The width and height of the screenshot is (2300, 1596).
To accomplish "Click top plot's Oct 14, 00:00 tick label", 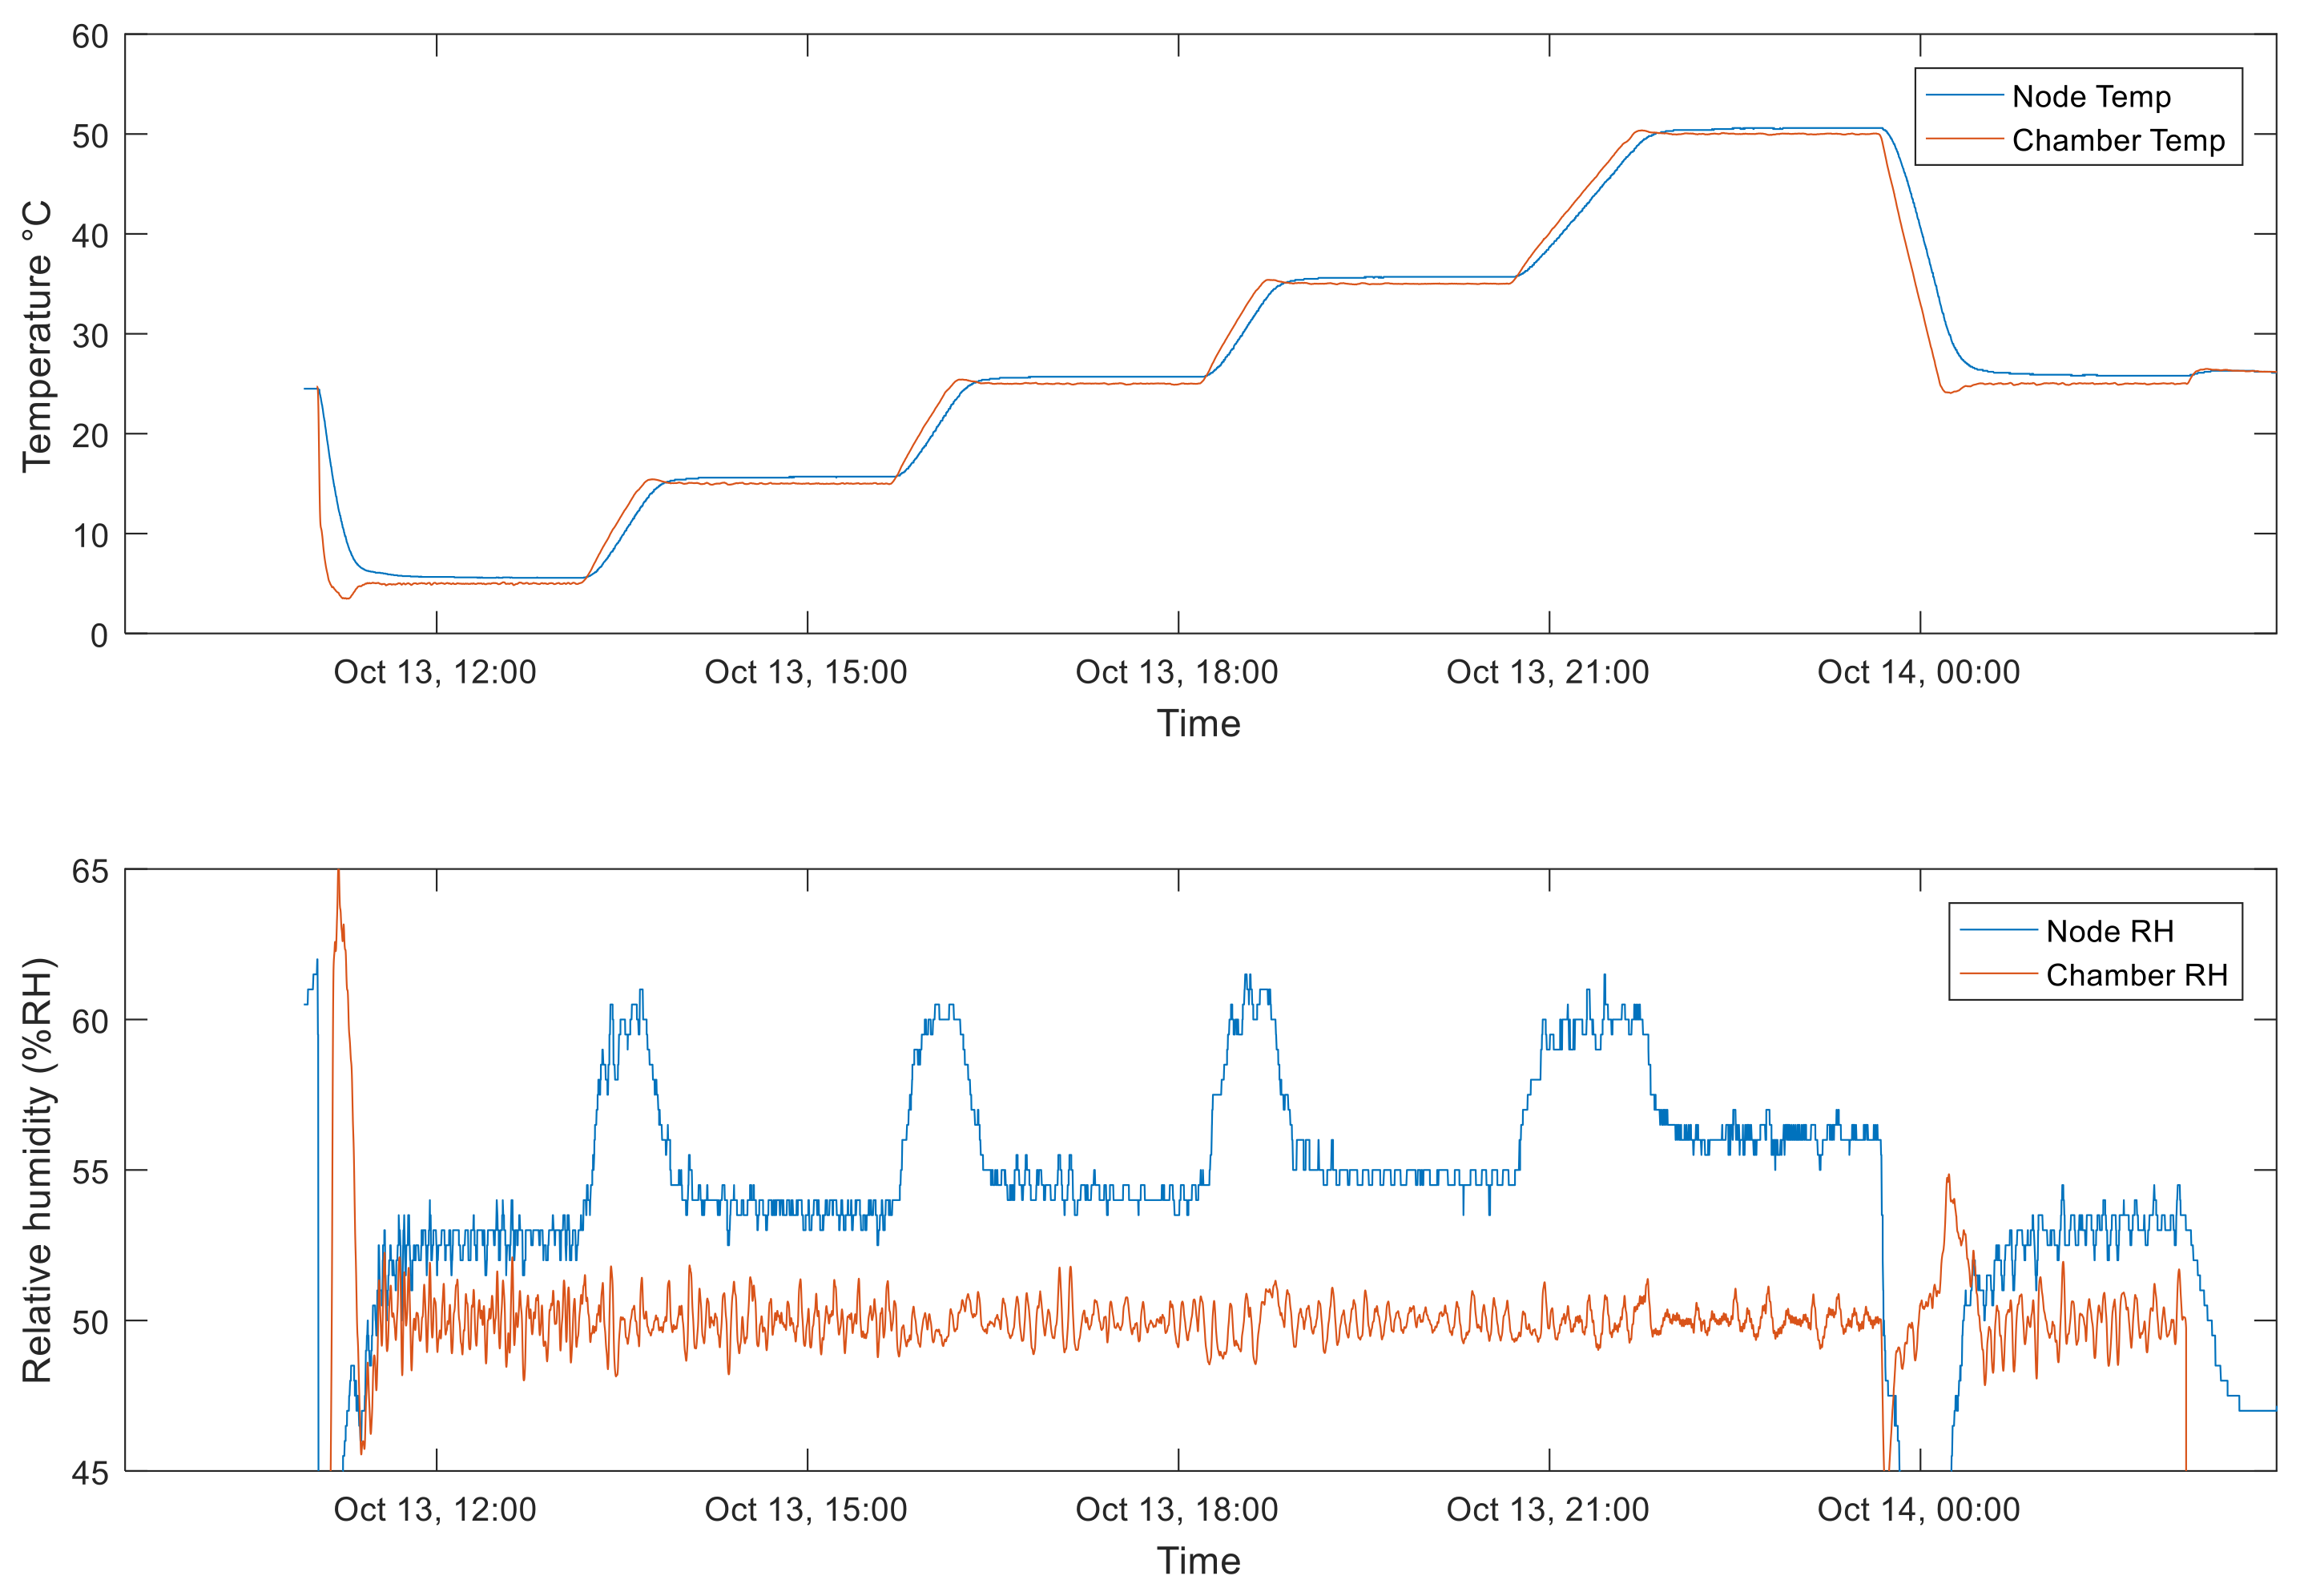I will pos(1918,672).
